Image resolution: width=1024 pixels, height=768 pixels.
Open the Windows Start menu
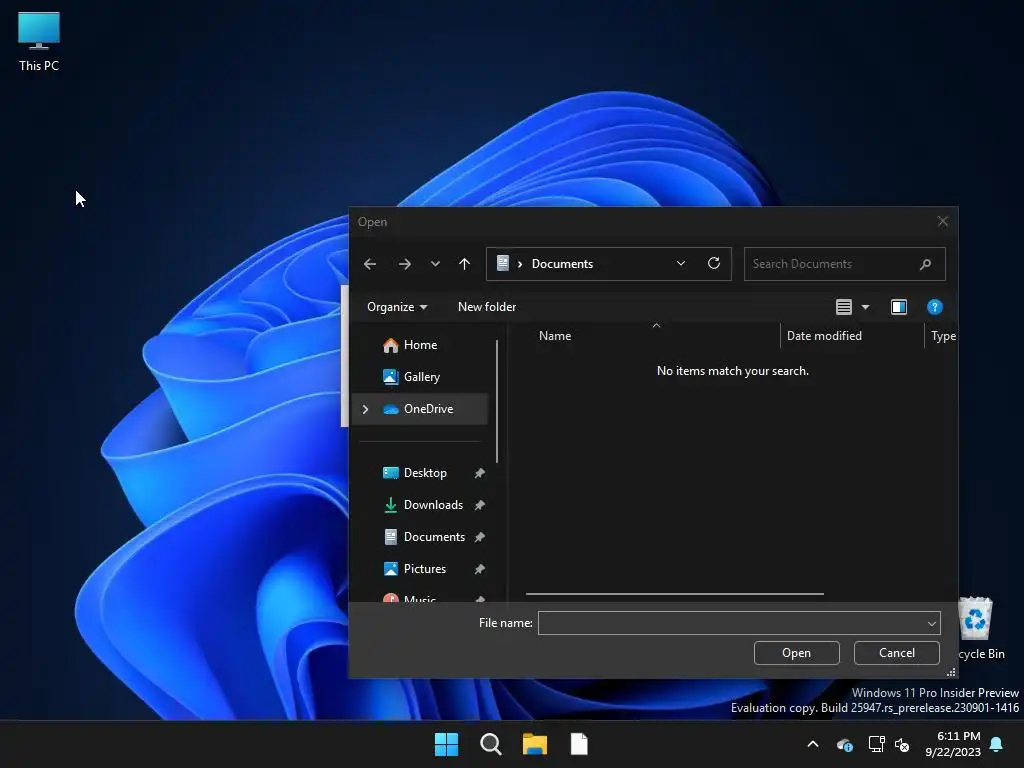pyautogui.click(x=447, y=744)
